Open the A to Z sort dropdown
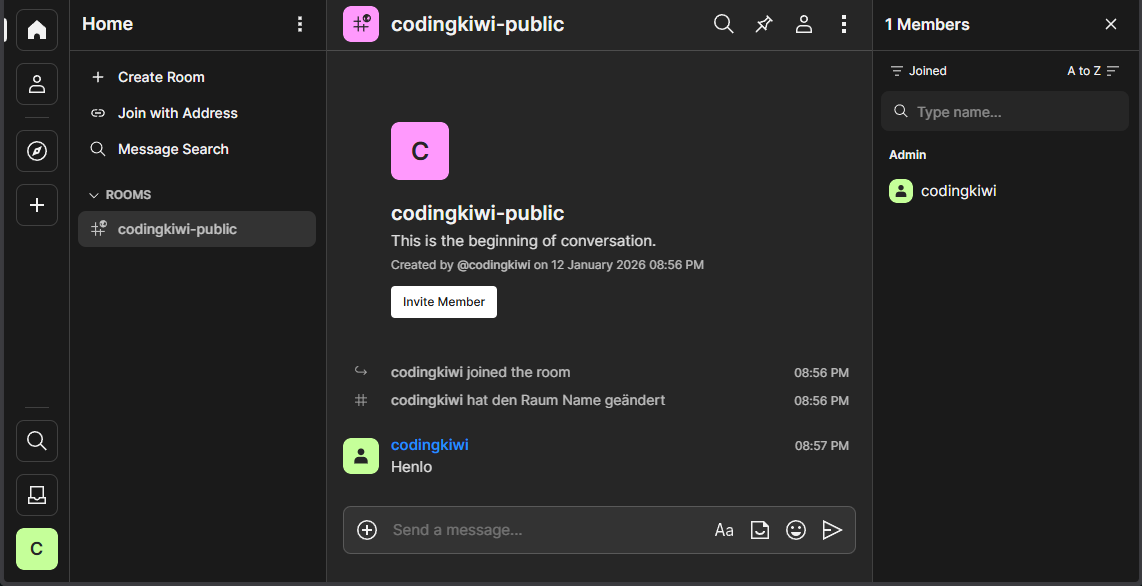 pyautogui.click(x=1093, y=71)
